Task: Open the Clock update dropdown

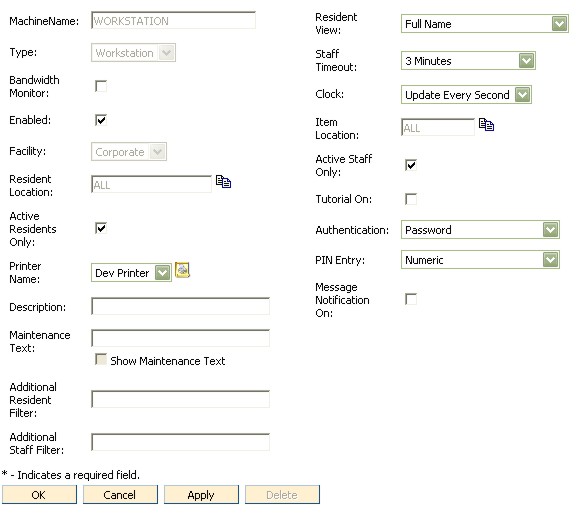Action: click(466, 95)
